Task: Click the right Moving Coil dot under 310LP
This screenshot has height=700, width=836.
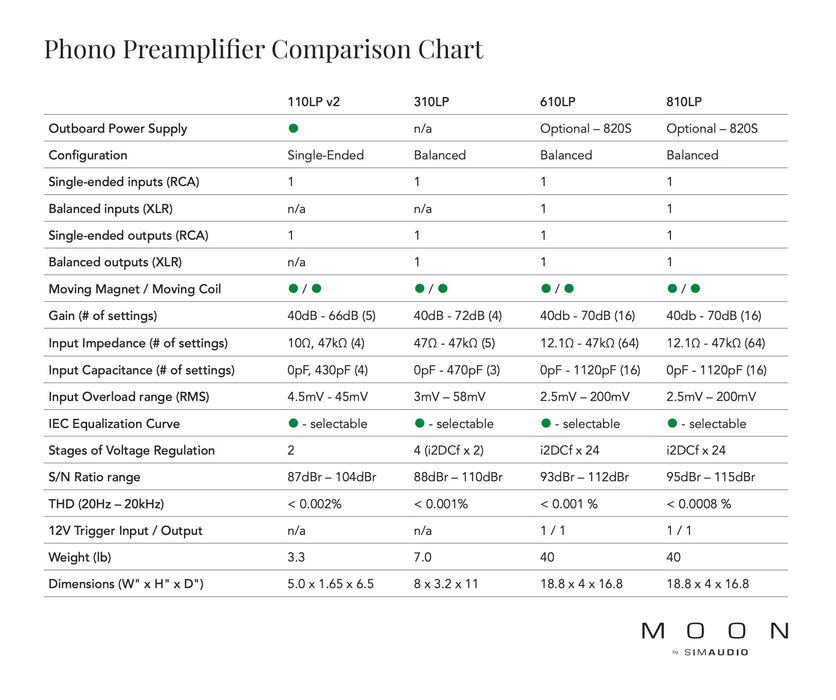Action: point(442,289)
